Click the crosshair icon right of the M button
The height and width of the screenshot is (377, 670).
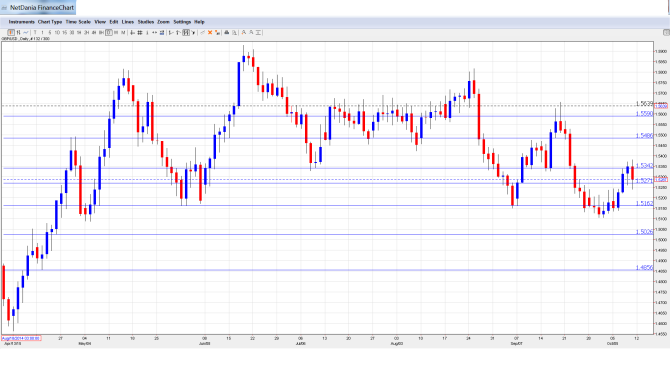(x=132, y=32)
